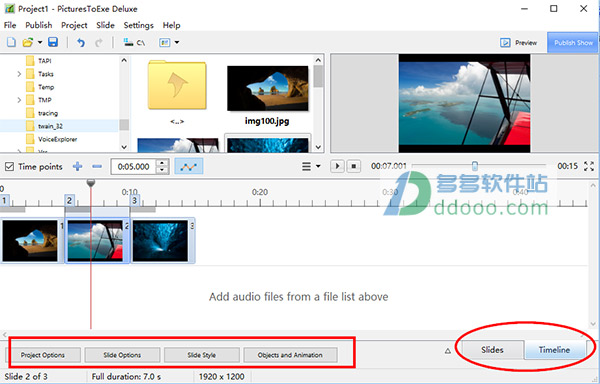600x384 pixels.
Task: Open the view mode dropdown arrow
Action: (177, 42)
